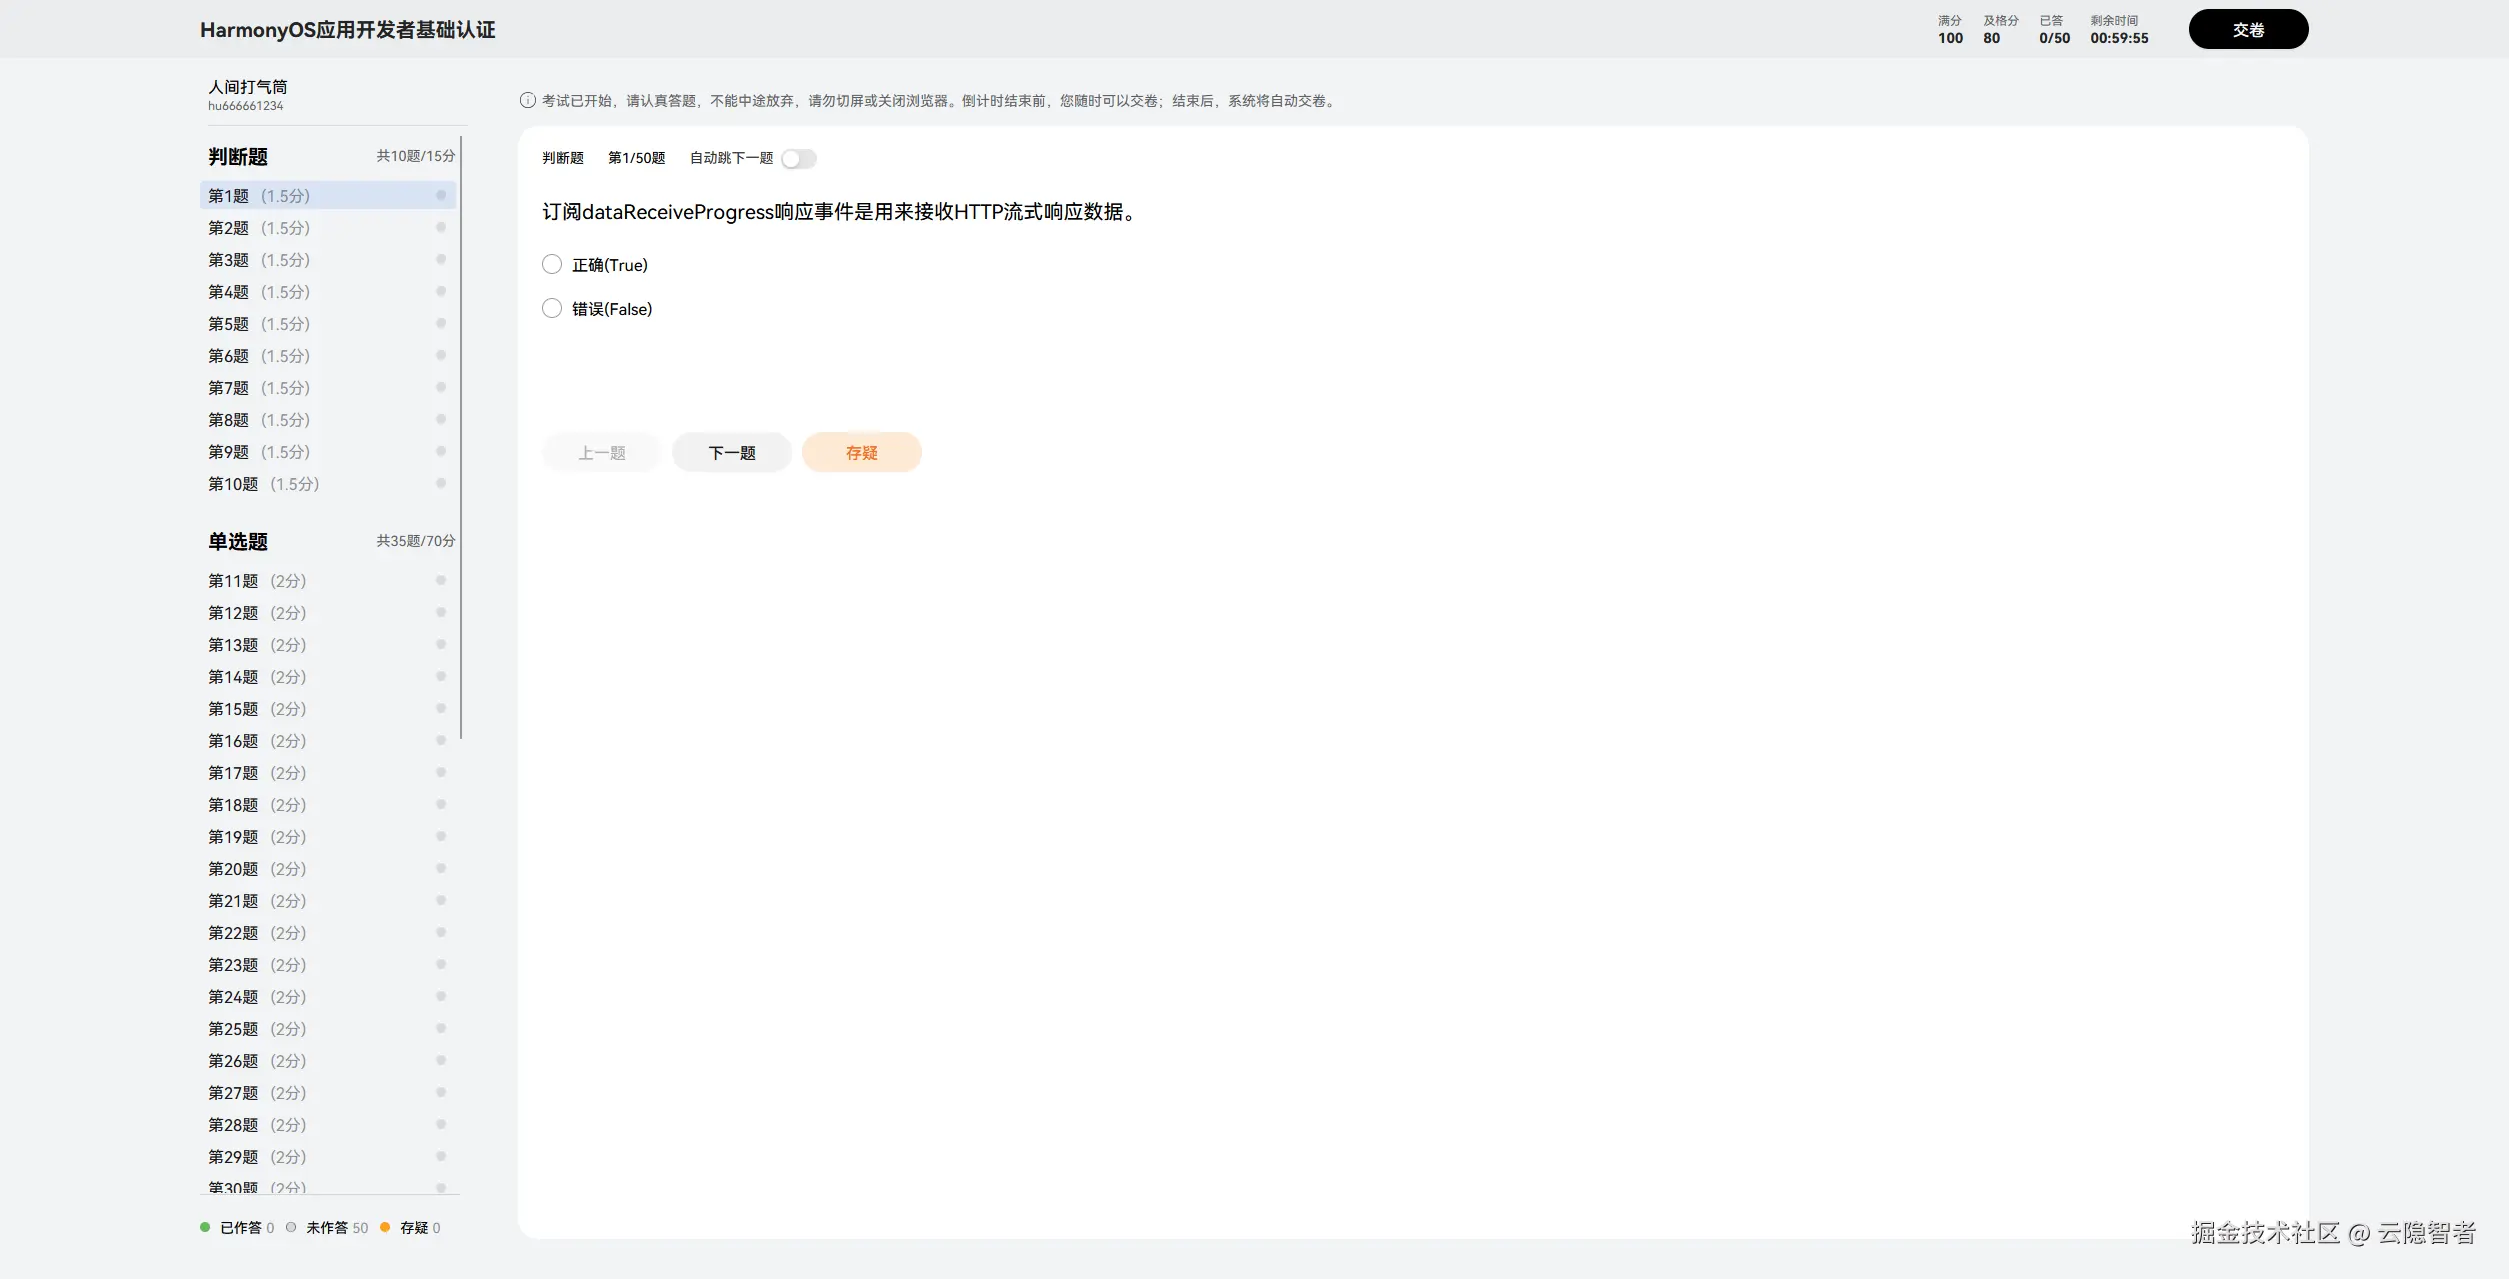Click status dot next to 第11题
Image resolution: width=2509 pixels, height=1279 pixels.
[x=441, y=580]
